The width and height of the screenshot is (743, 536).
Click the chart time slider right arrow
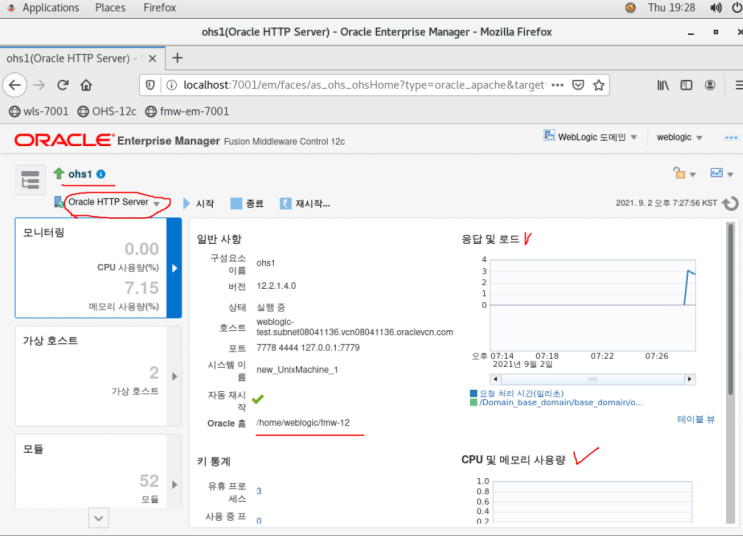pyautogui.click(x=690, y=379)
